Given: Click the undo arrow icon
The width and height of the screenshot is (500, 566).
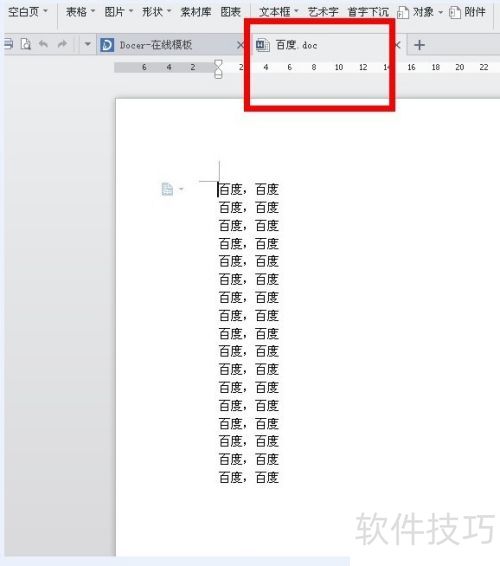Looking at the screenshot, I should (43, 44).
